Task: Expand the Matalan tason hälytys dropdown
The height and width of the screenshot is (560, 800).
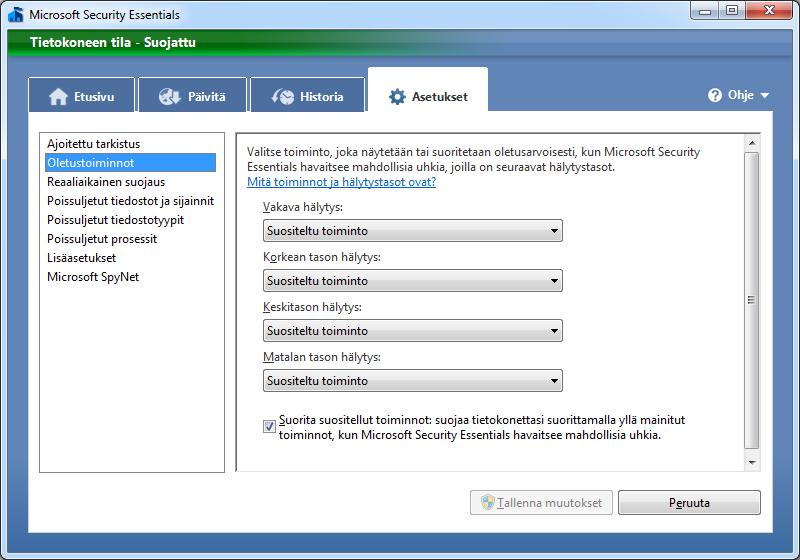Action: [x=413, y=380]
